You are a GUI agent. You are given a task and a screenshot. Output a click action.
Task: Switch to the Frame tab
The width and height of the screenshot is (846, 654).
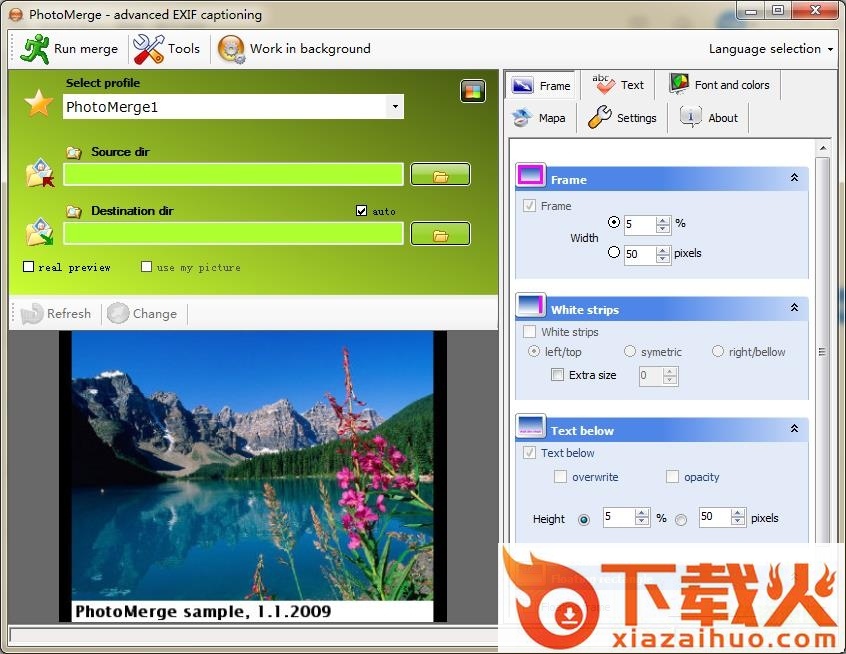point(542,85)
